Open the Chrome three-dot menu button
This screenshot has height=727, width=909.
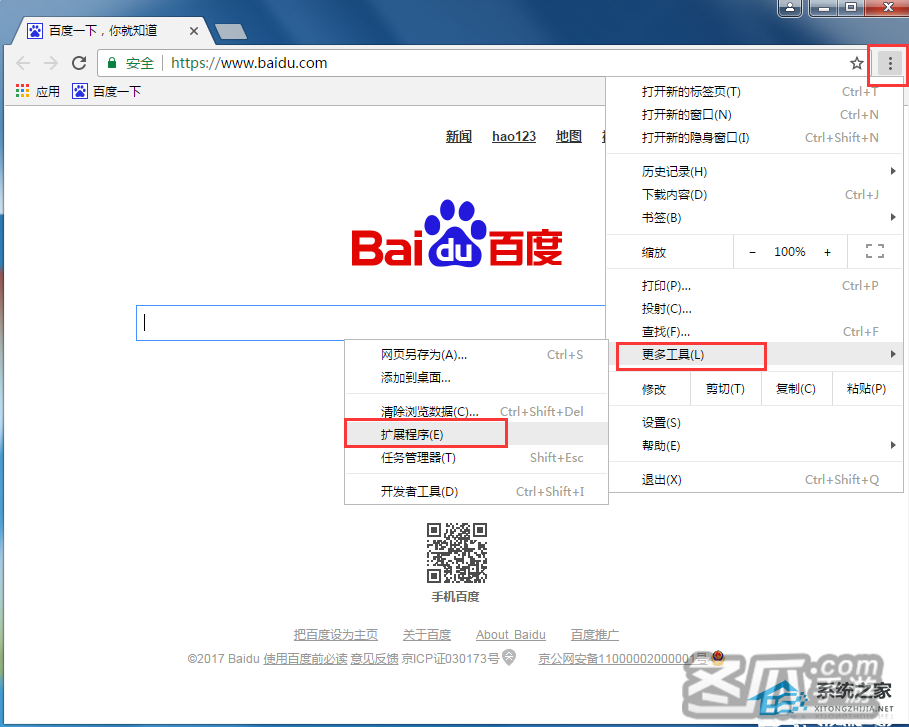coord(890,63)
